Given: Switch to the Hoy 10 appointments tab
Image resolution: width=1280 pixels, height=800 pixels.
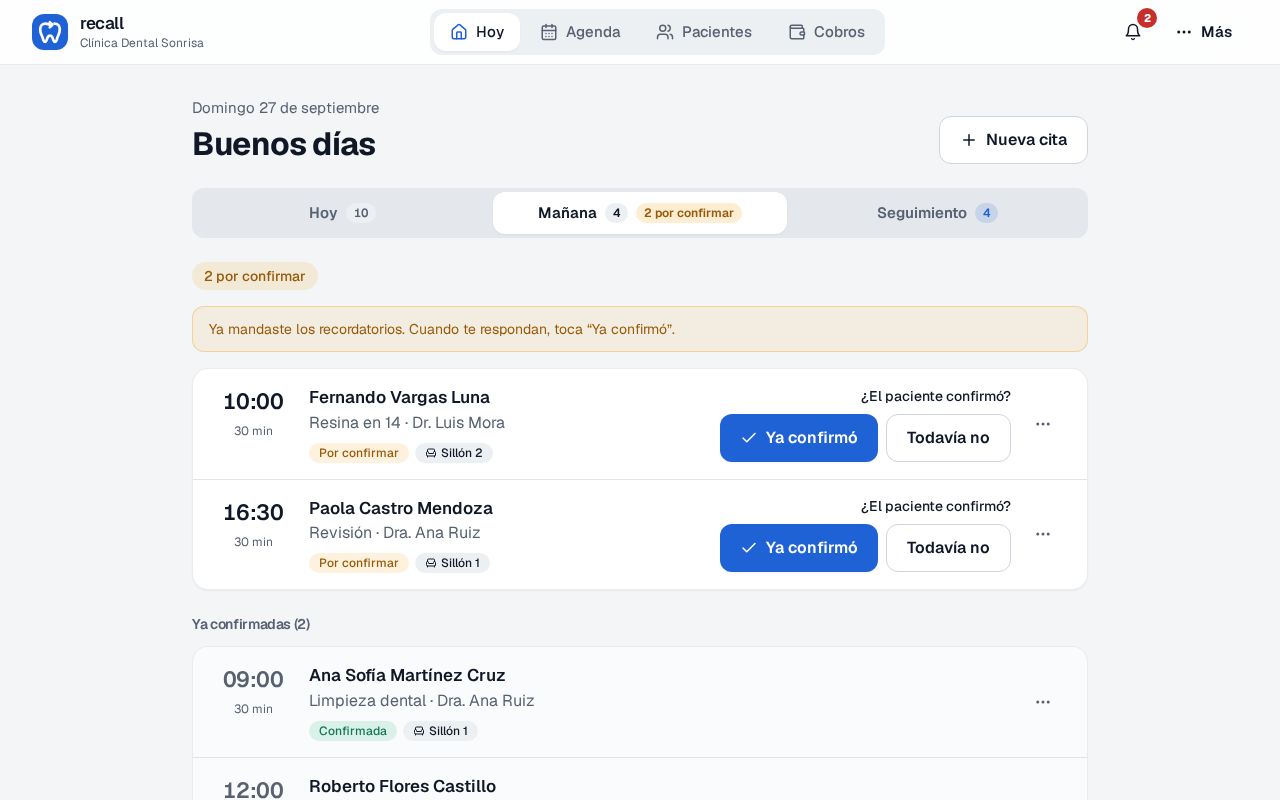Looking at the screenshot, I should coord(342,213).
